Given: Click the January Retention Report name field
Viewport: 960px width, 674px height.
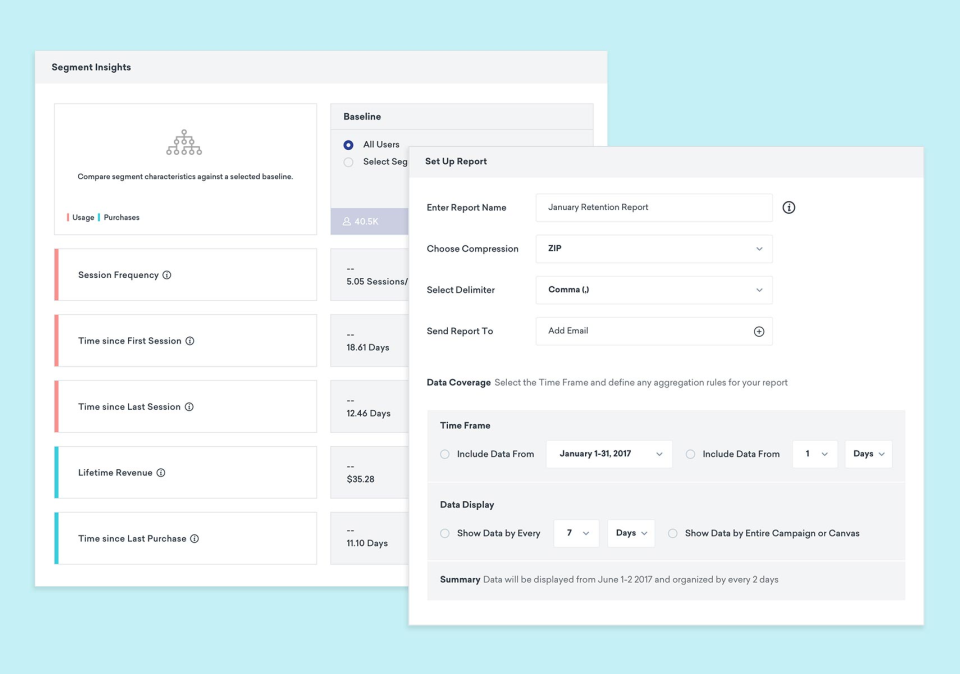Looking at the screenshot, I should tap(653, 207).
